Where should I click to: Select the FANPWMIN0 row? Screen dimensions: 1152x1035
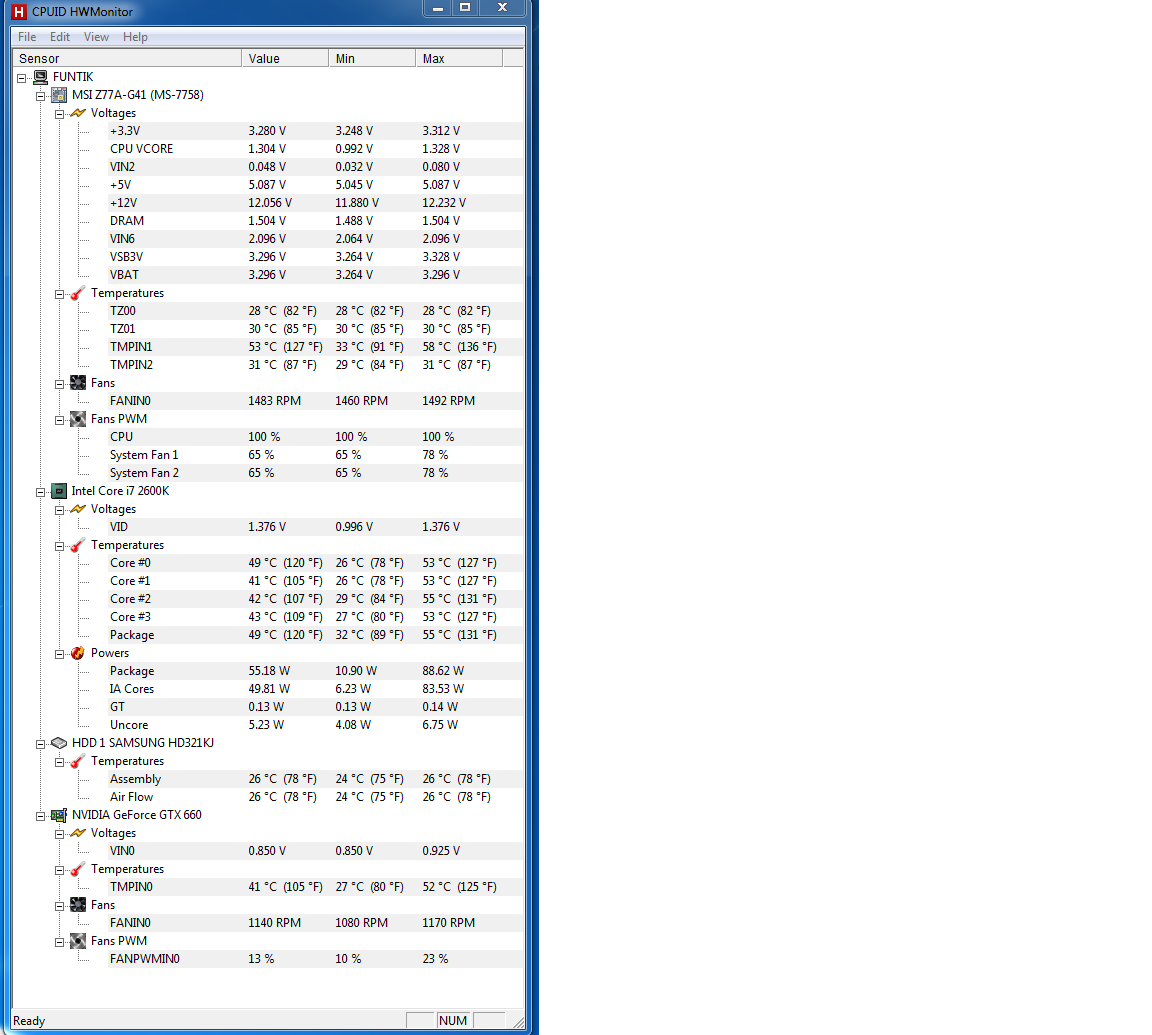click(x=315, y=959)
